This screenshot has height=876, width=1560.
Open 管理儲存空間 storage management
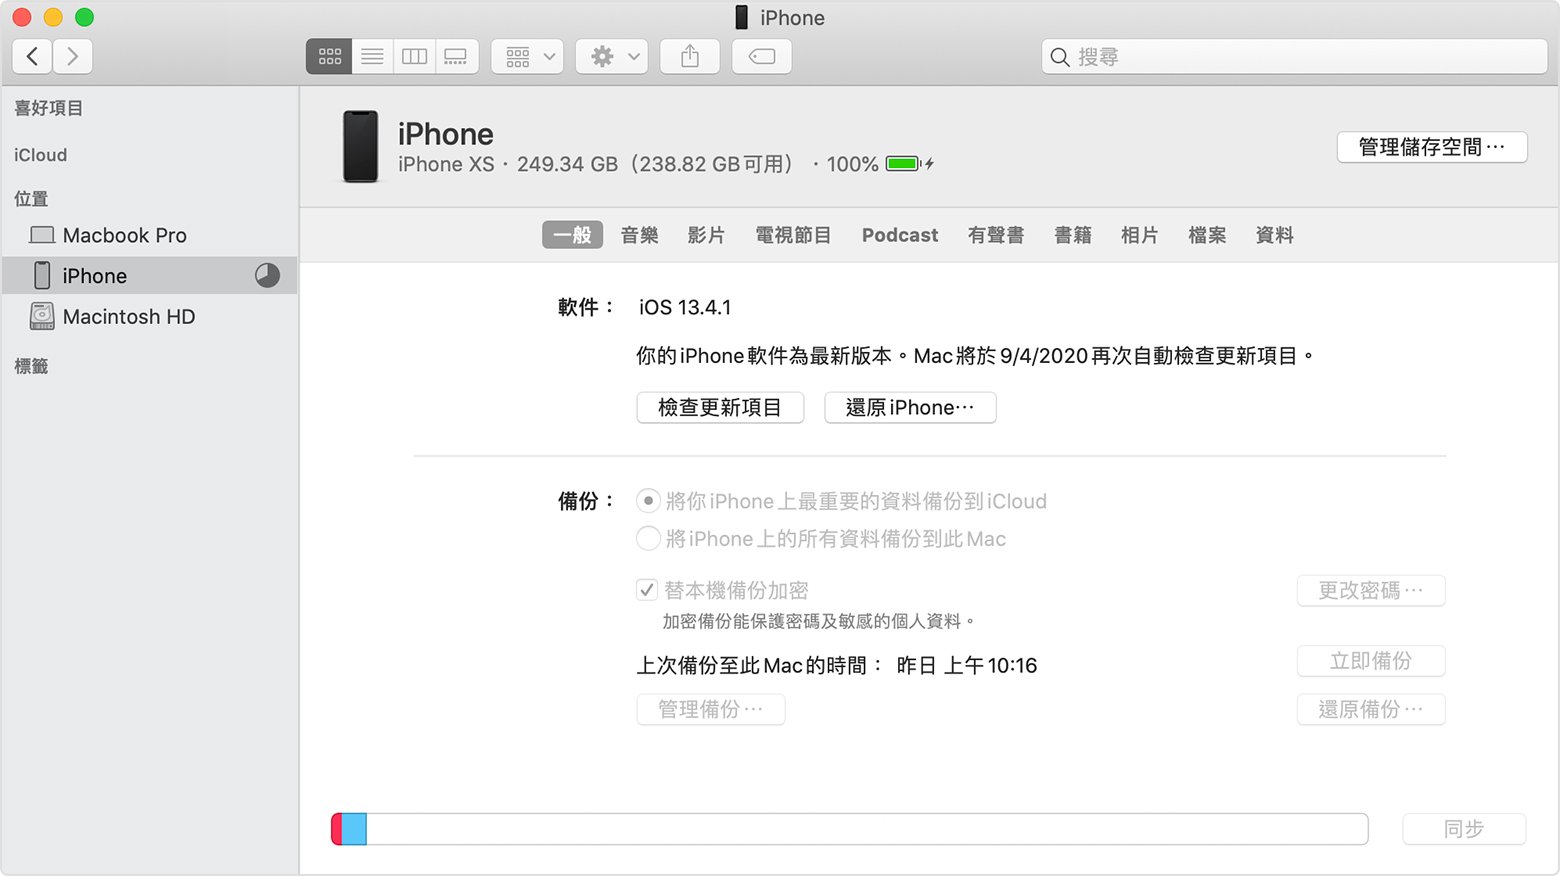tap(1432, 147)
